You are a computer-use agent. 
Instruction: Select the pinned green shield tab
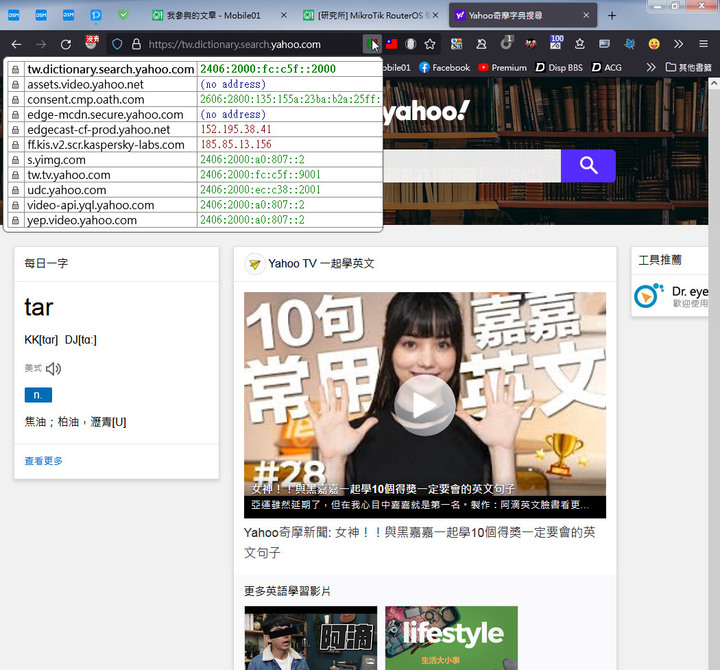[123, 15]
